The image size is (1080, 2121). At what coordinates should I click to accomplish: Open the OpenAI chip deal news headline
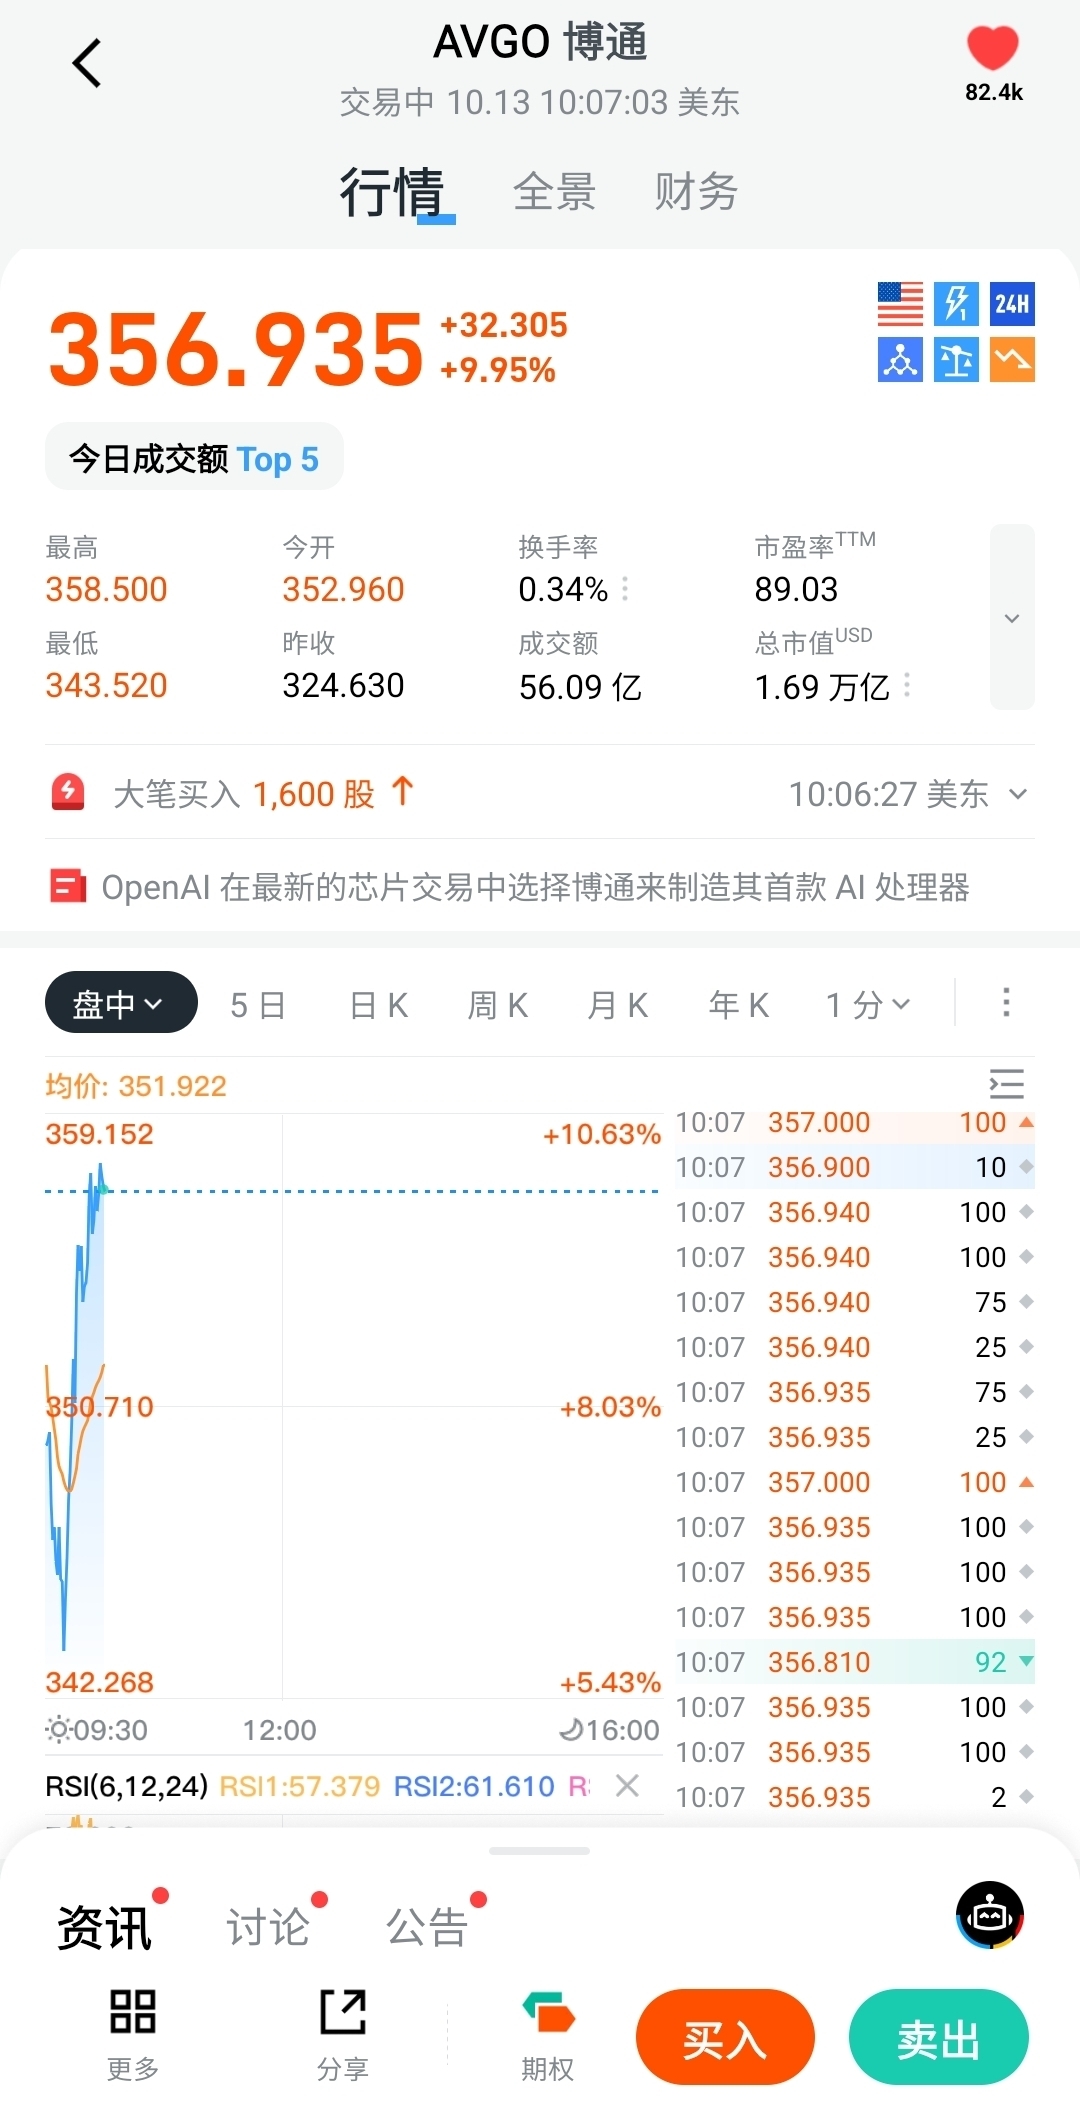tap(536, 887)
